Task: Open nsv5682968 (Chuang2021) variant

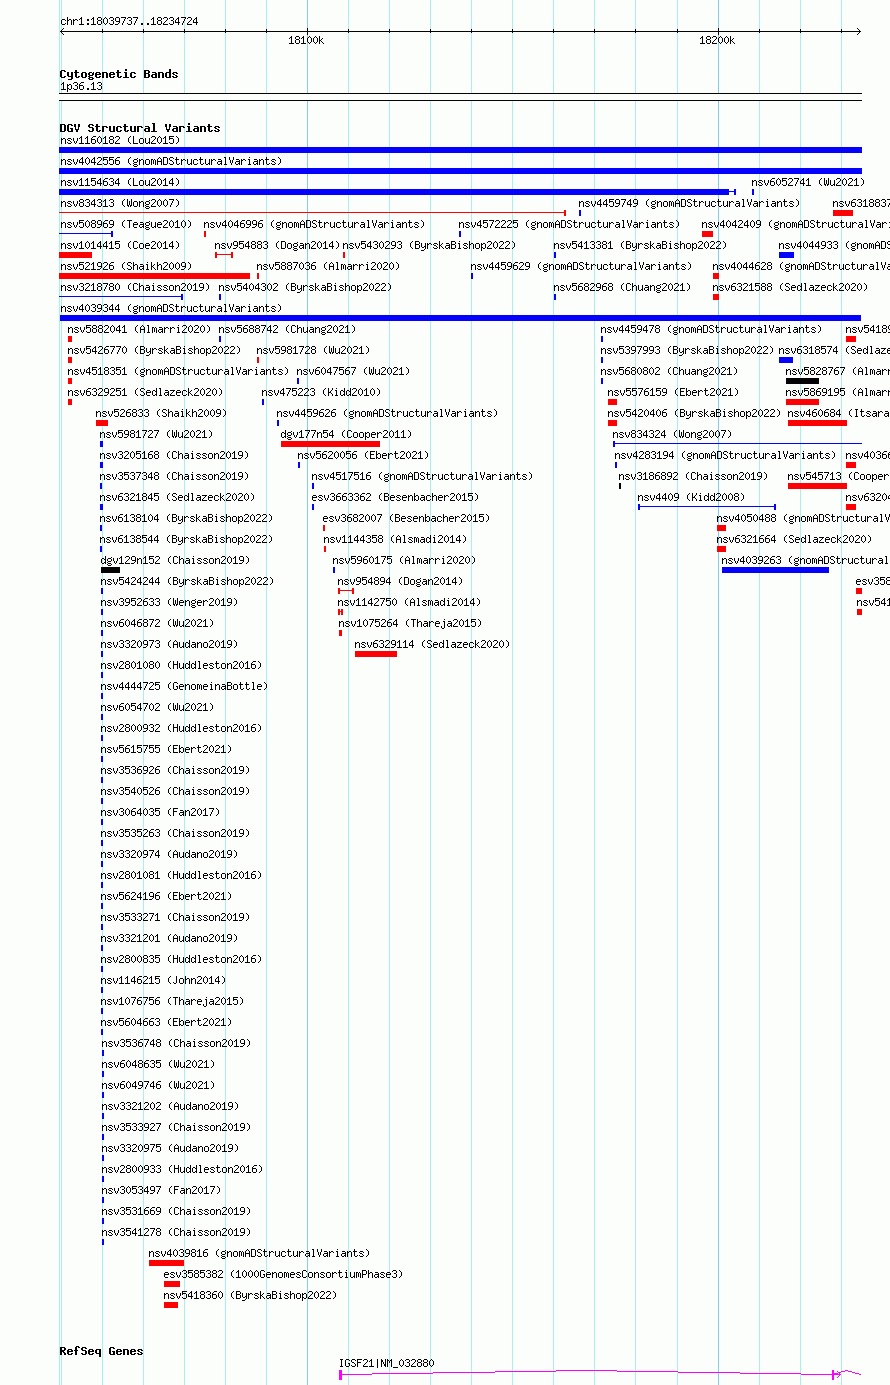Action: (622, 287)
